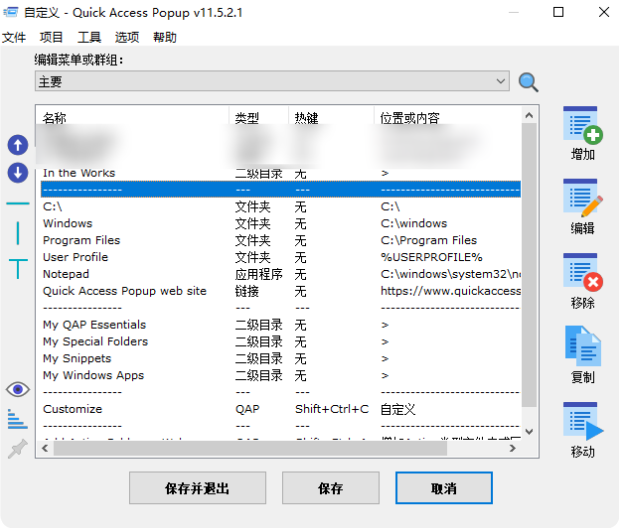Select the My Windows Apps row

coord(281,375)
